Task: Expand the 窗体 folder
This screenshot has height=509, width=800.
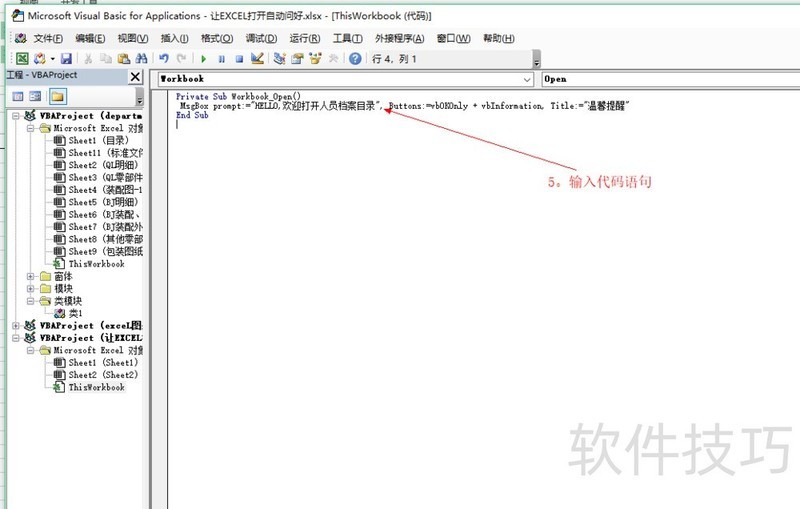Action: coord(31,276)
